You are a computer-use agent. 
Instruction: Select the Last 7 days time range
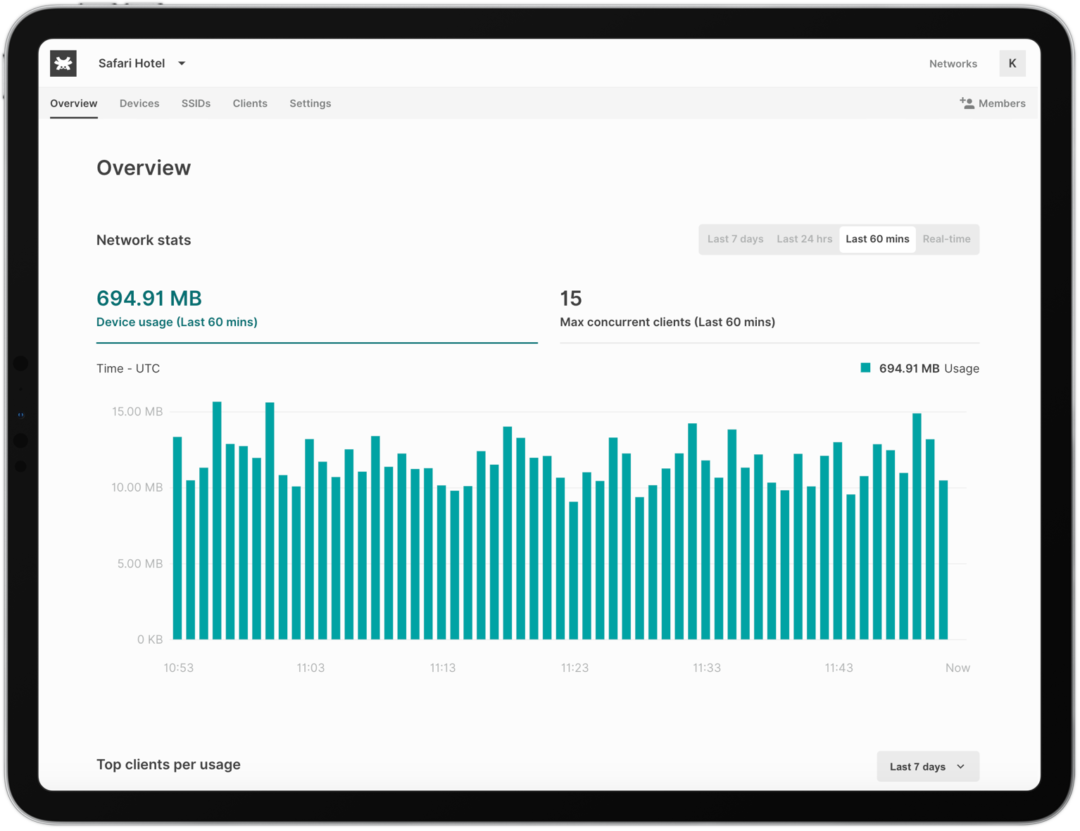pyautogui.click(x=735, y=239)
